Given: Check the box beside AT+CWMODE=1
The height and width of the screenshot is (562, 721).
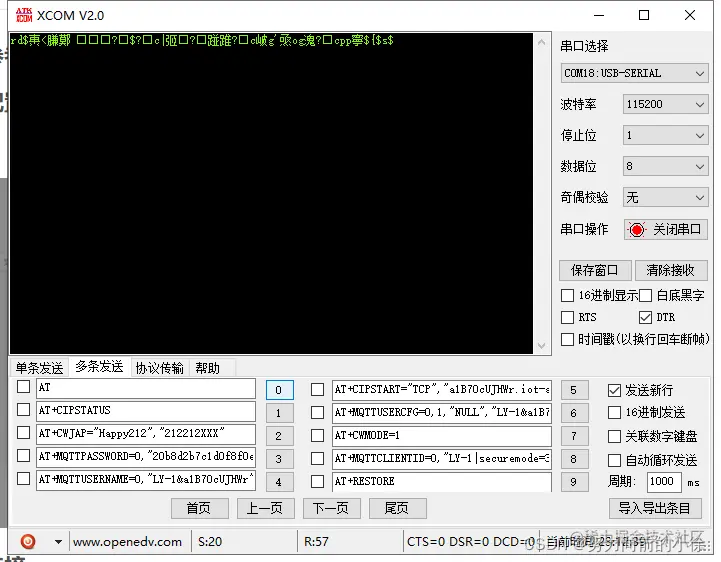Looking at the screenshot, I should pyautogui.click(x=317, y=435).
